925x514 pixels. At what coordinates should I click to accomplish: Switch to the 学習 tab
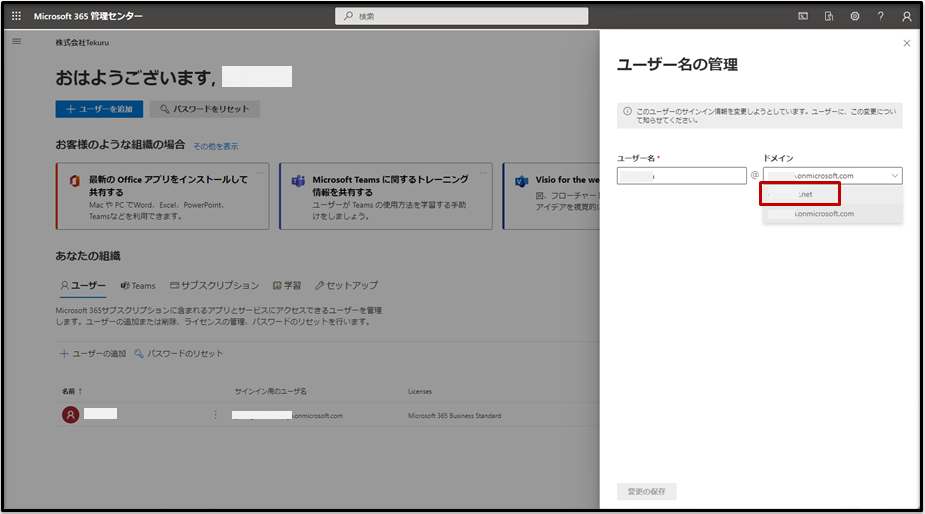pyautogui.click(x=287, y=286)
